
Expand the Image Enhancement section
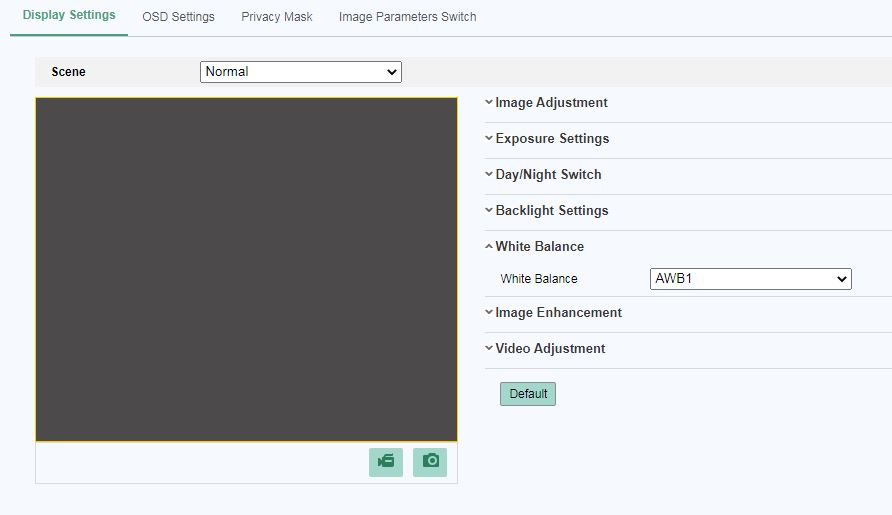[x=558, y=312]
